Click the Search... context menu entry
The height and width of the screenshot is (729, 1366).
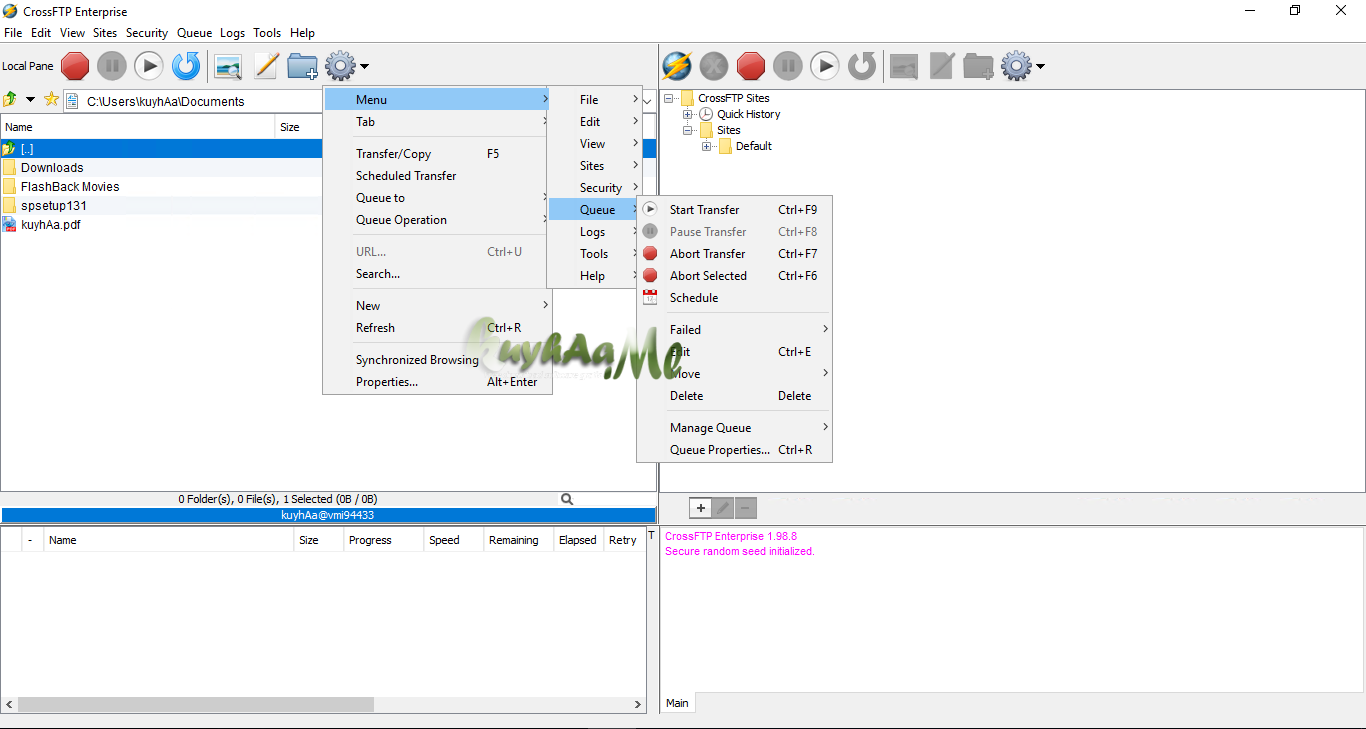click(437, 274)
